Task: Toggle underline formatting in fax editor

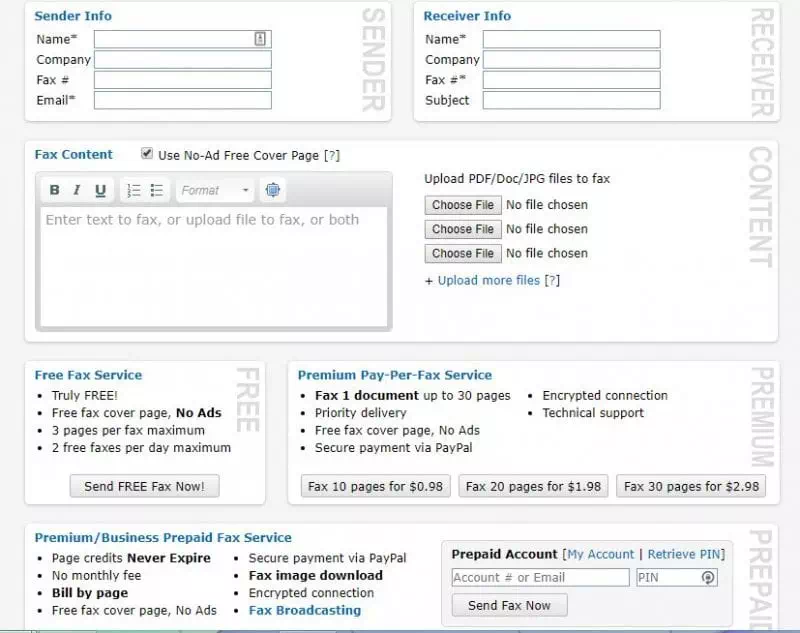Action: pyautogui.click(x=100, y=190)
